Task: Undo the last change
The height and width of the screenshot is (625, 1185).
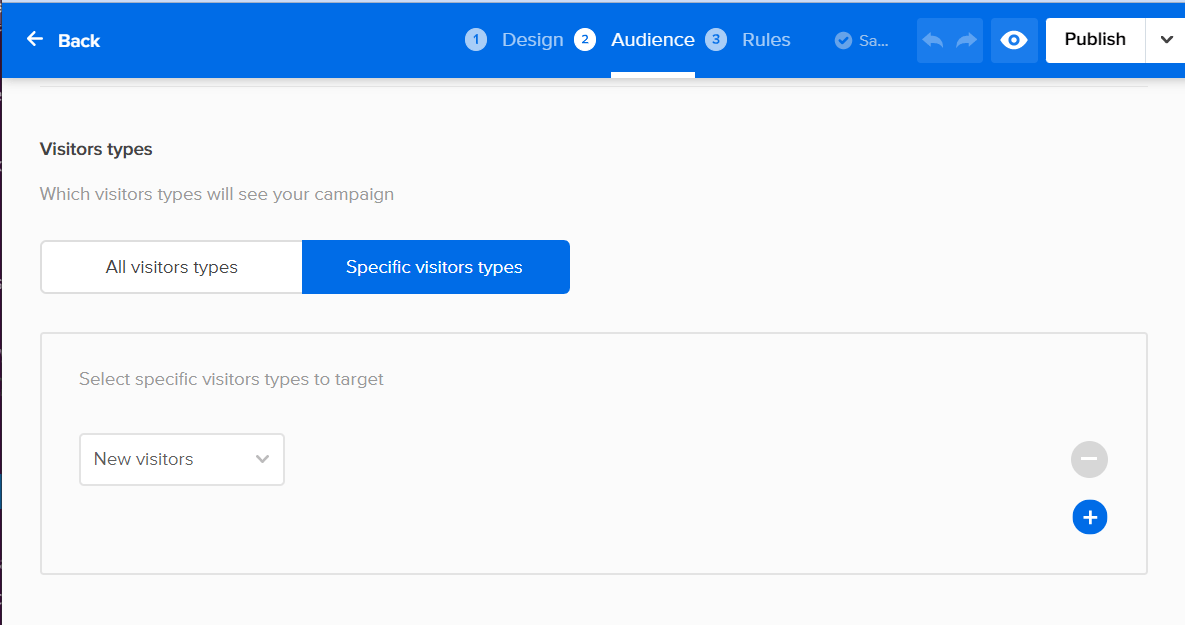Action: coord(933,40)
